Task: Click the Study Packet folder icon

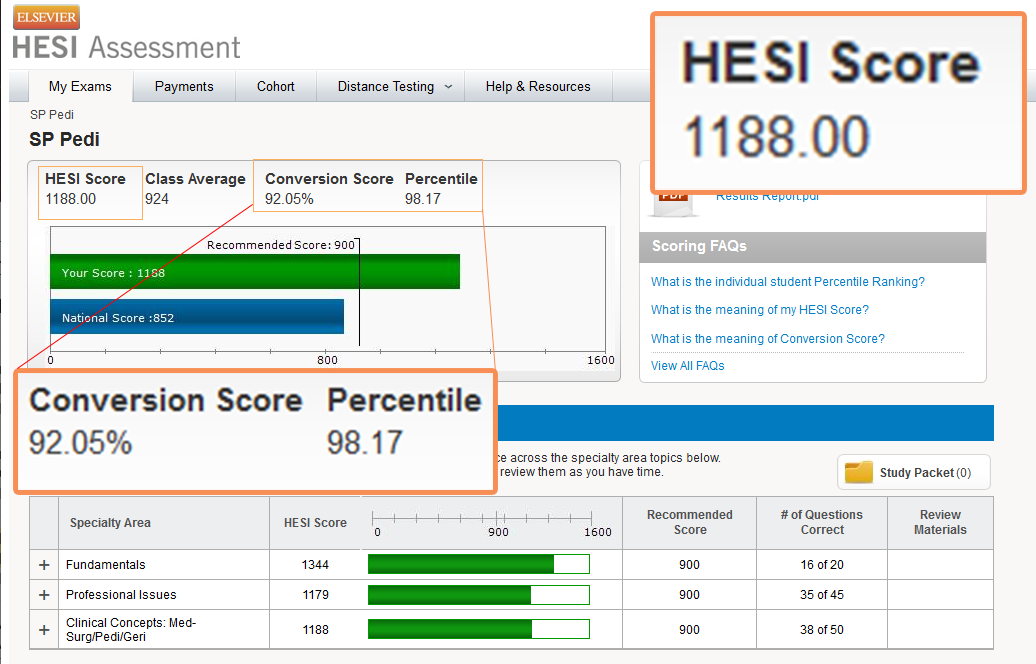Action: click(x=858, y=472)
